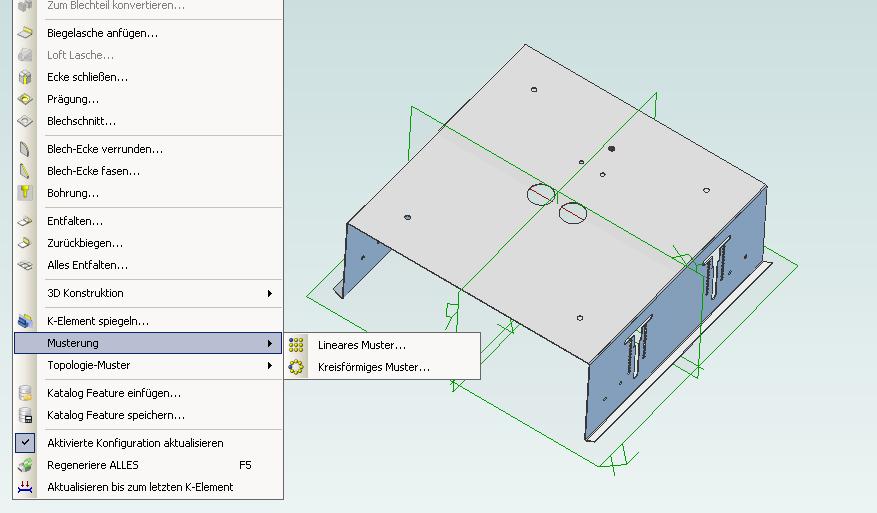Viewport: 877px width, 513px height.
Task: Click the highlighted Musterung menu entry
Action: click(x=148, y=343)
